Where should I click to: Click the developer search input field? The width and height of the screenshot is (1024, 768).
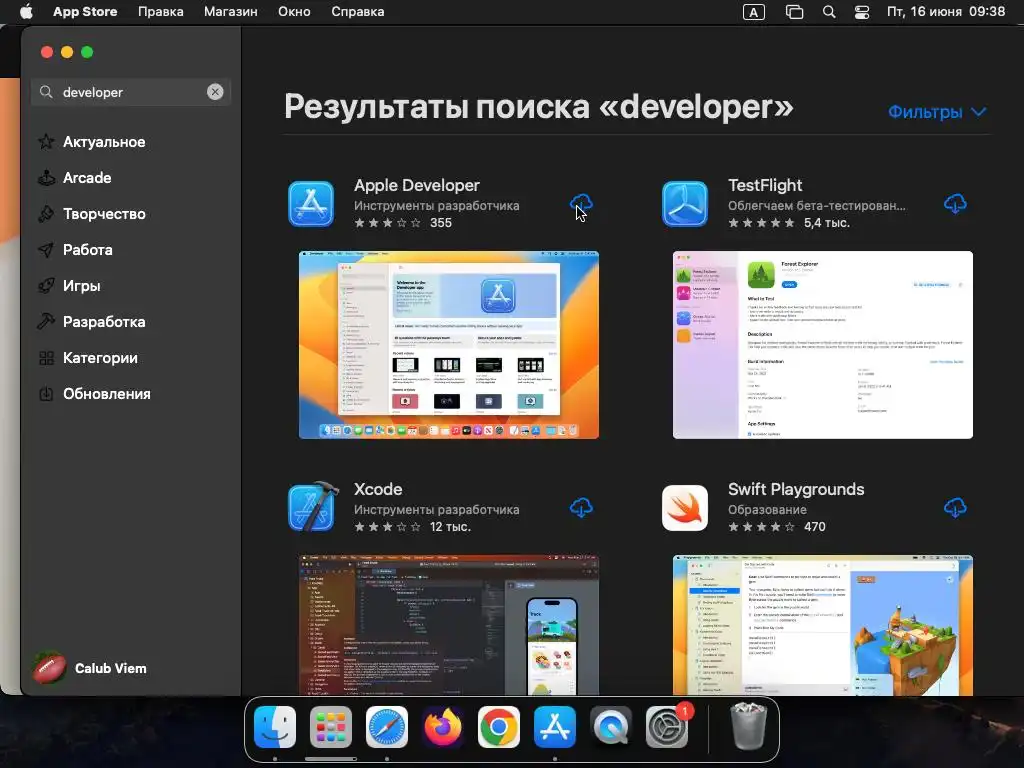coord(131,92)
